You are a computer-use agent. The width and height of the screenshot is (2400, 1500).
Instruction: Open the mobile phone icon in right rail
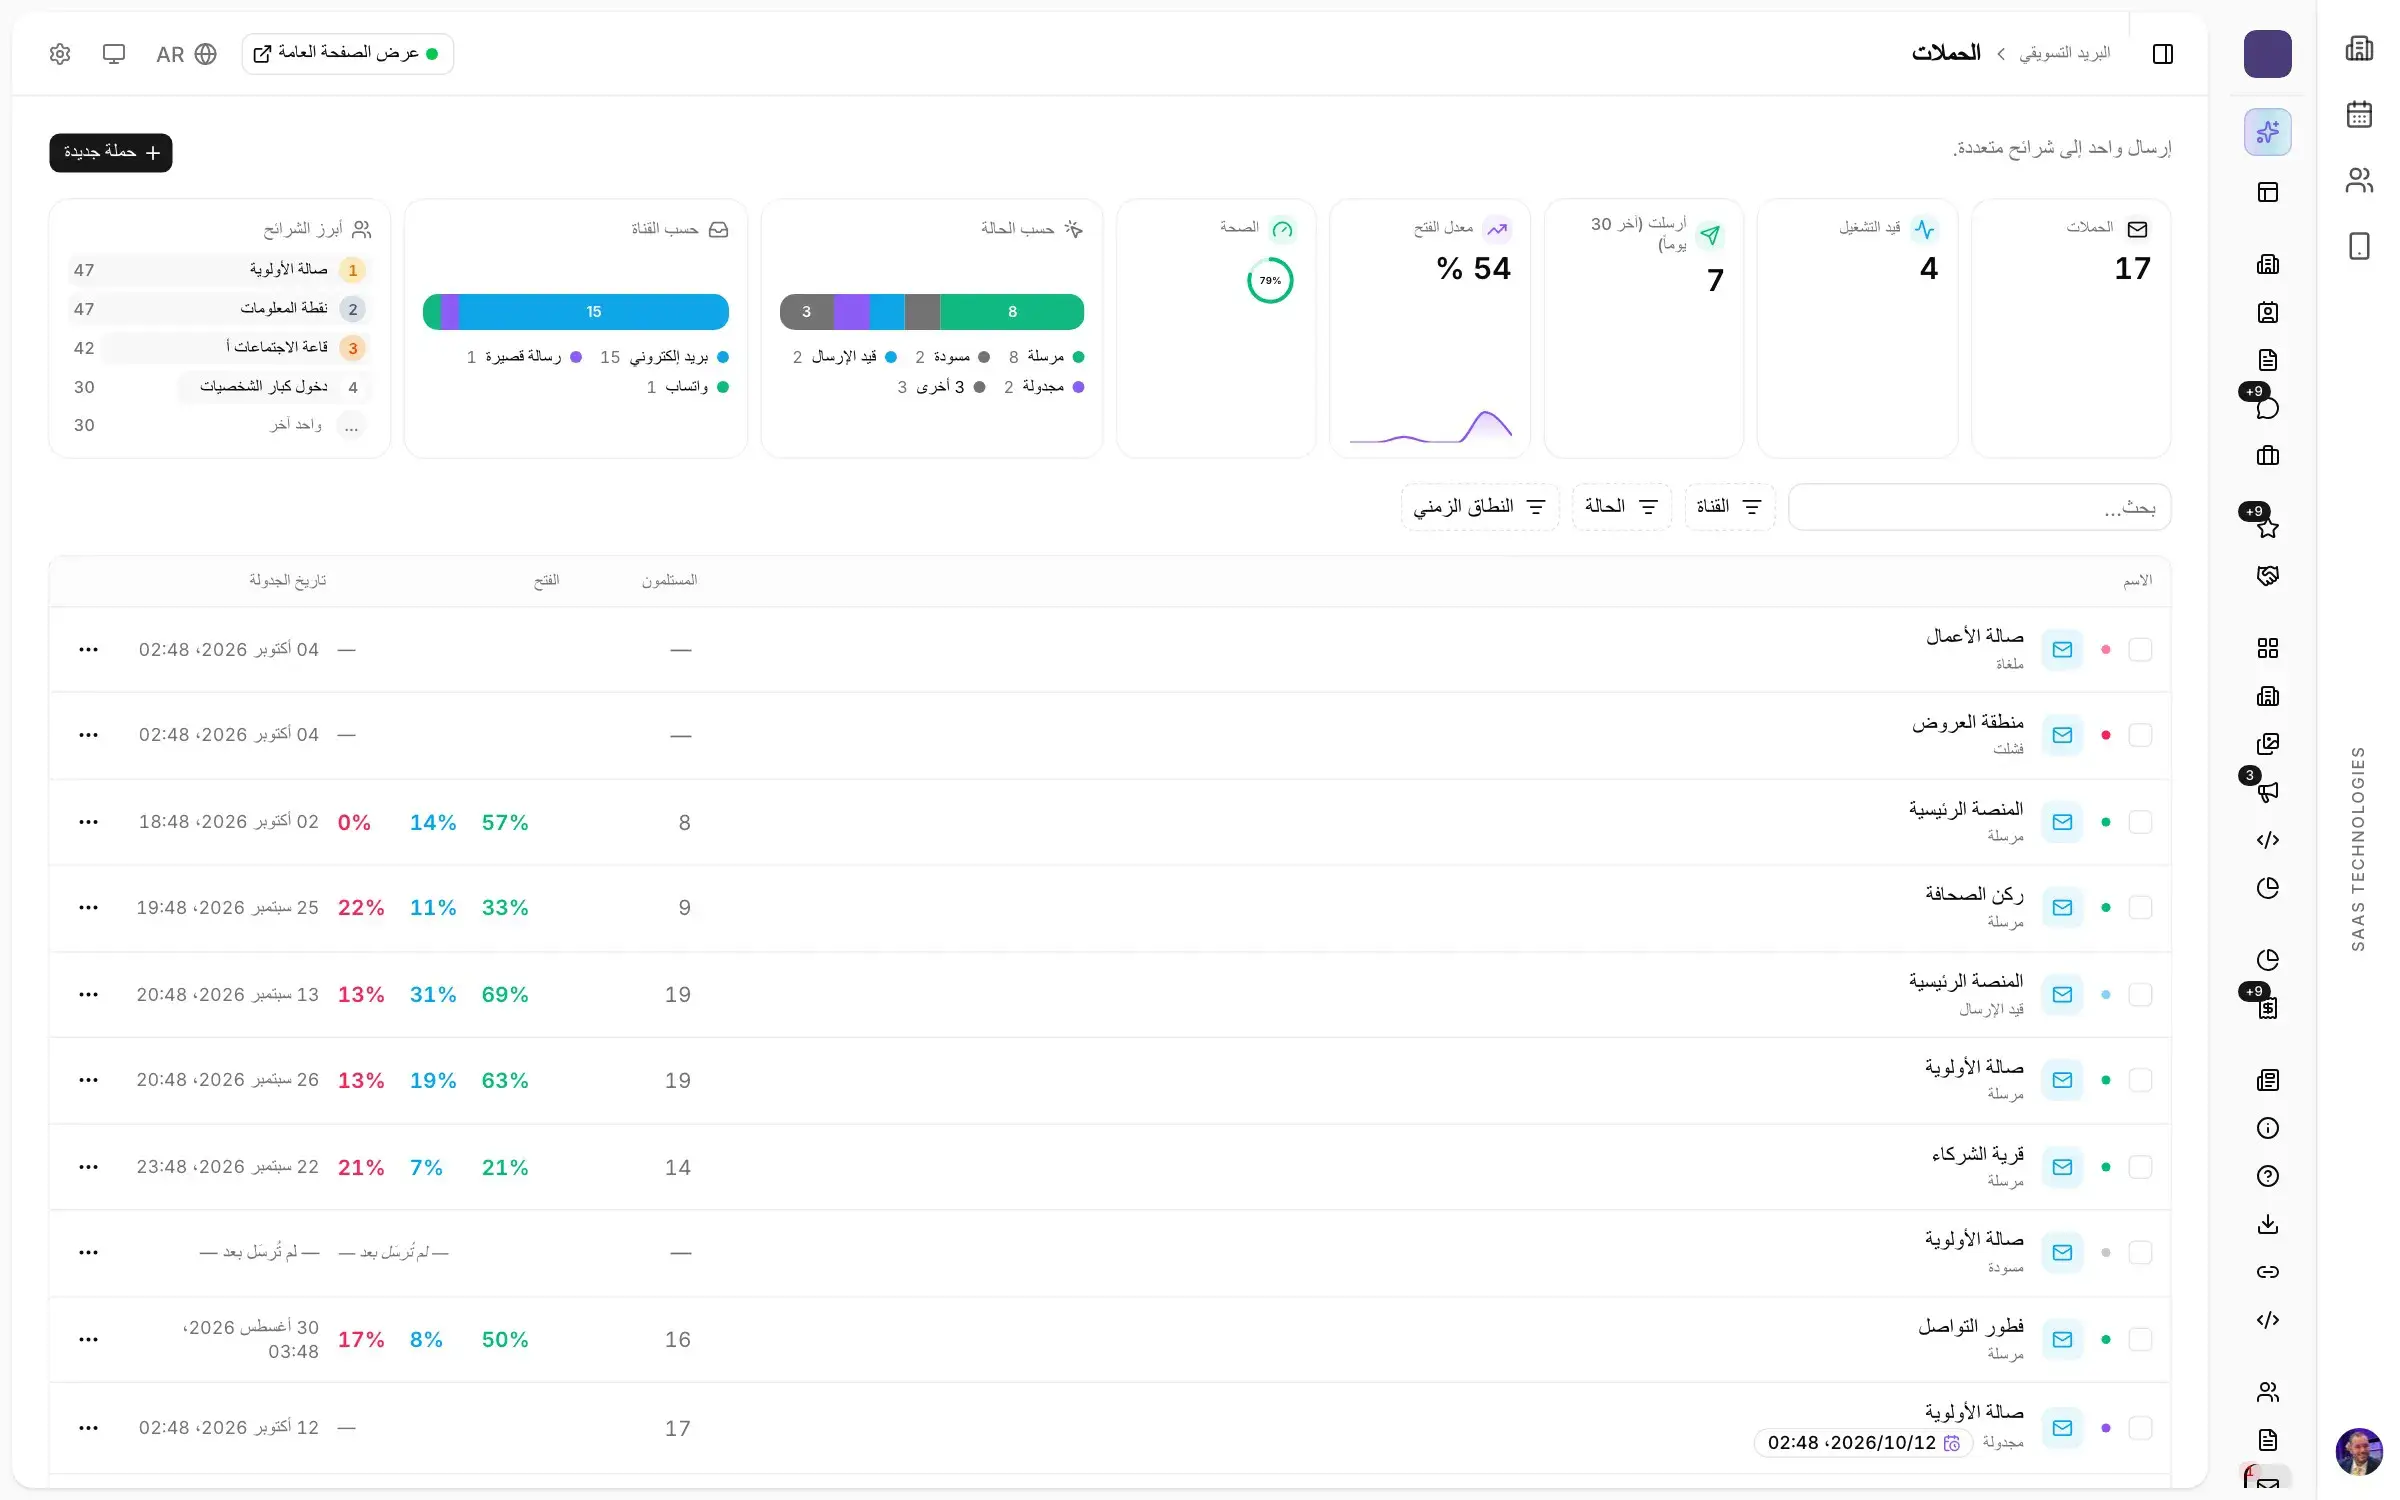point(2359,246)
